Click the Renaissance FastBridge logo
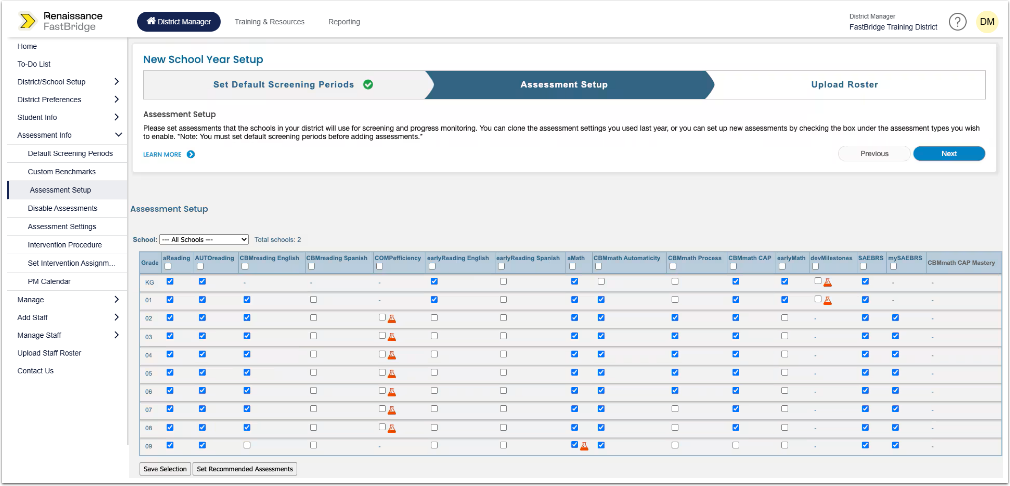Screen dimensions: 1010x486 coord(61,21)
